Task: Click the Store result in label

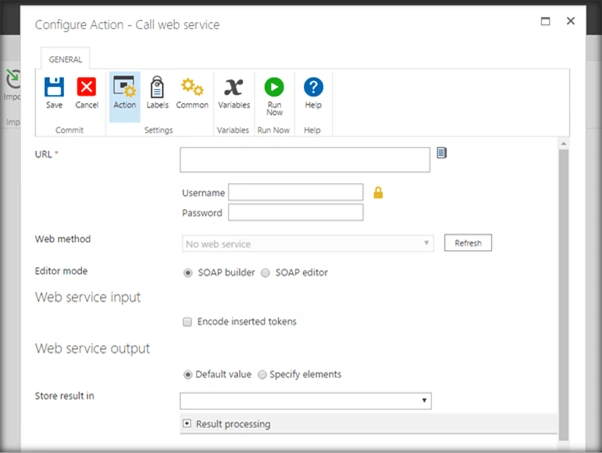Action: click(x=64, y=396)
